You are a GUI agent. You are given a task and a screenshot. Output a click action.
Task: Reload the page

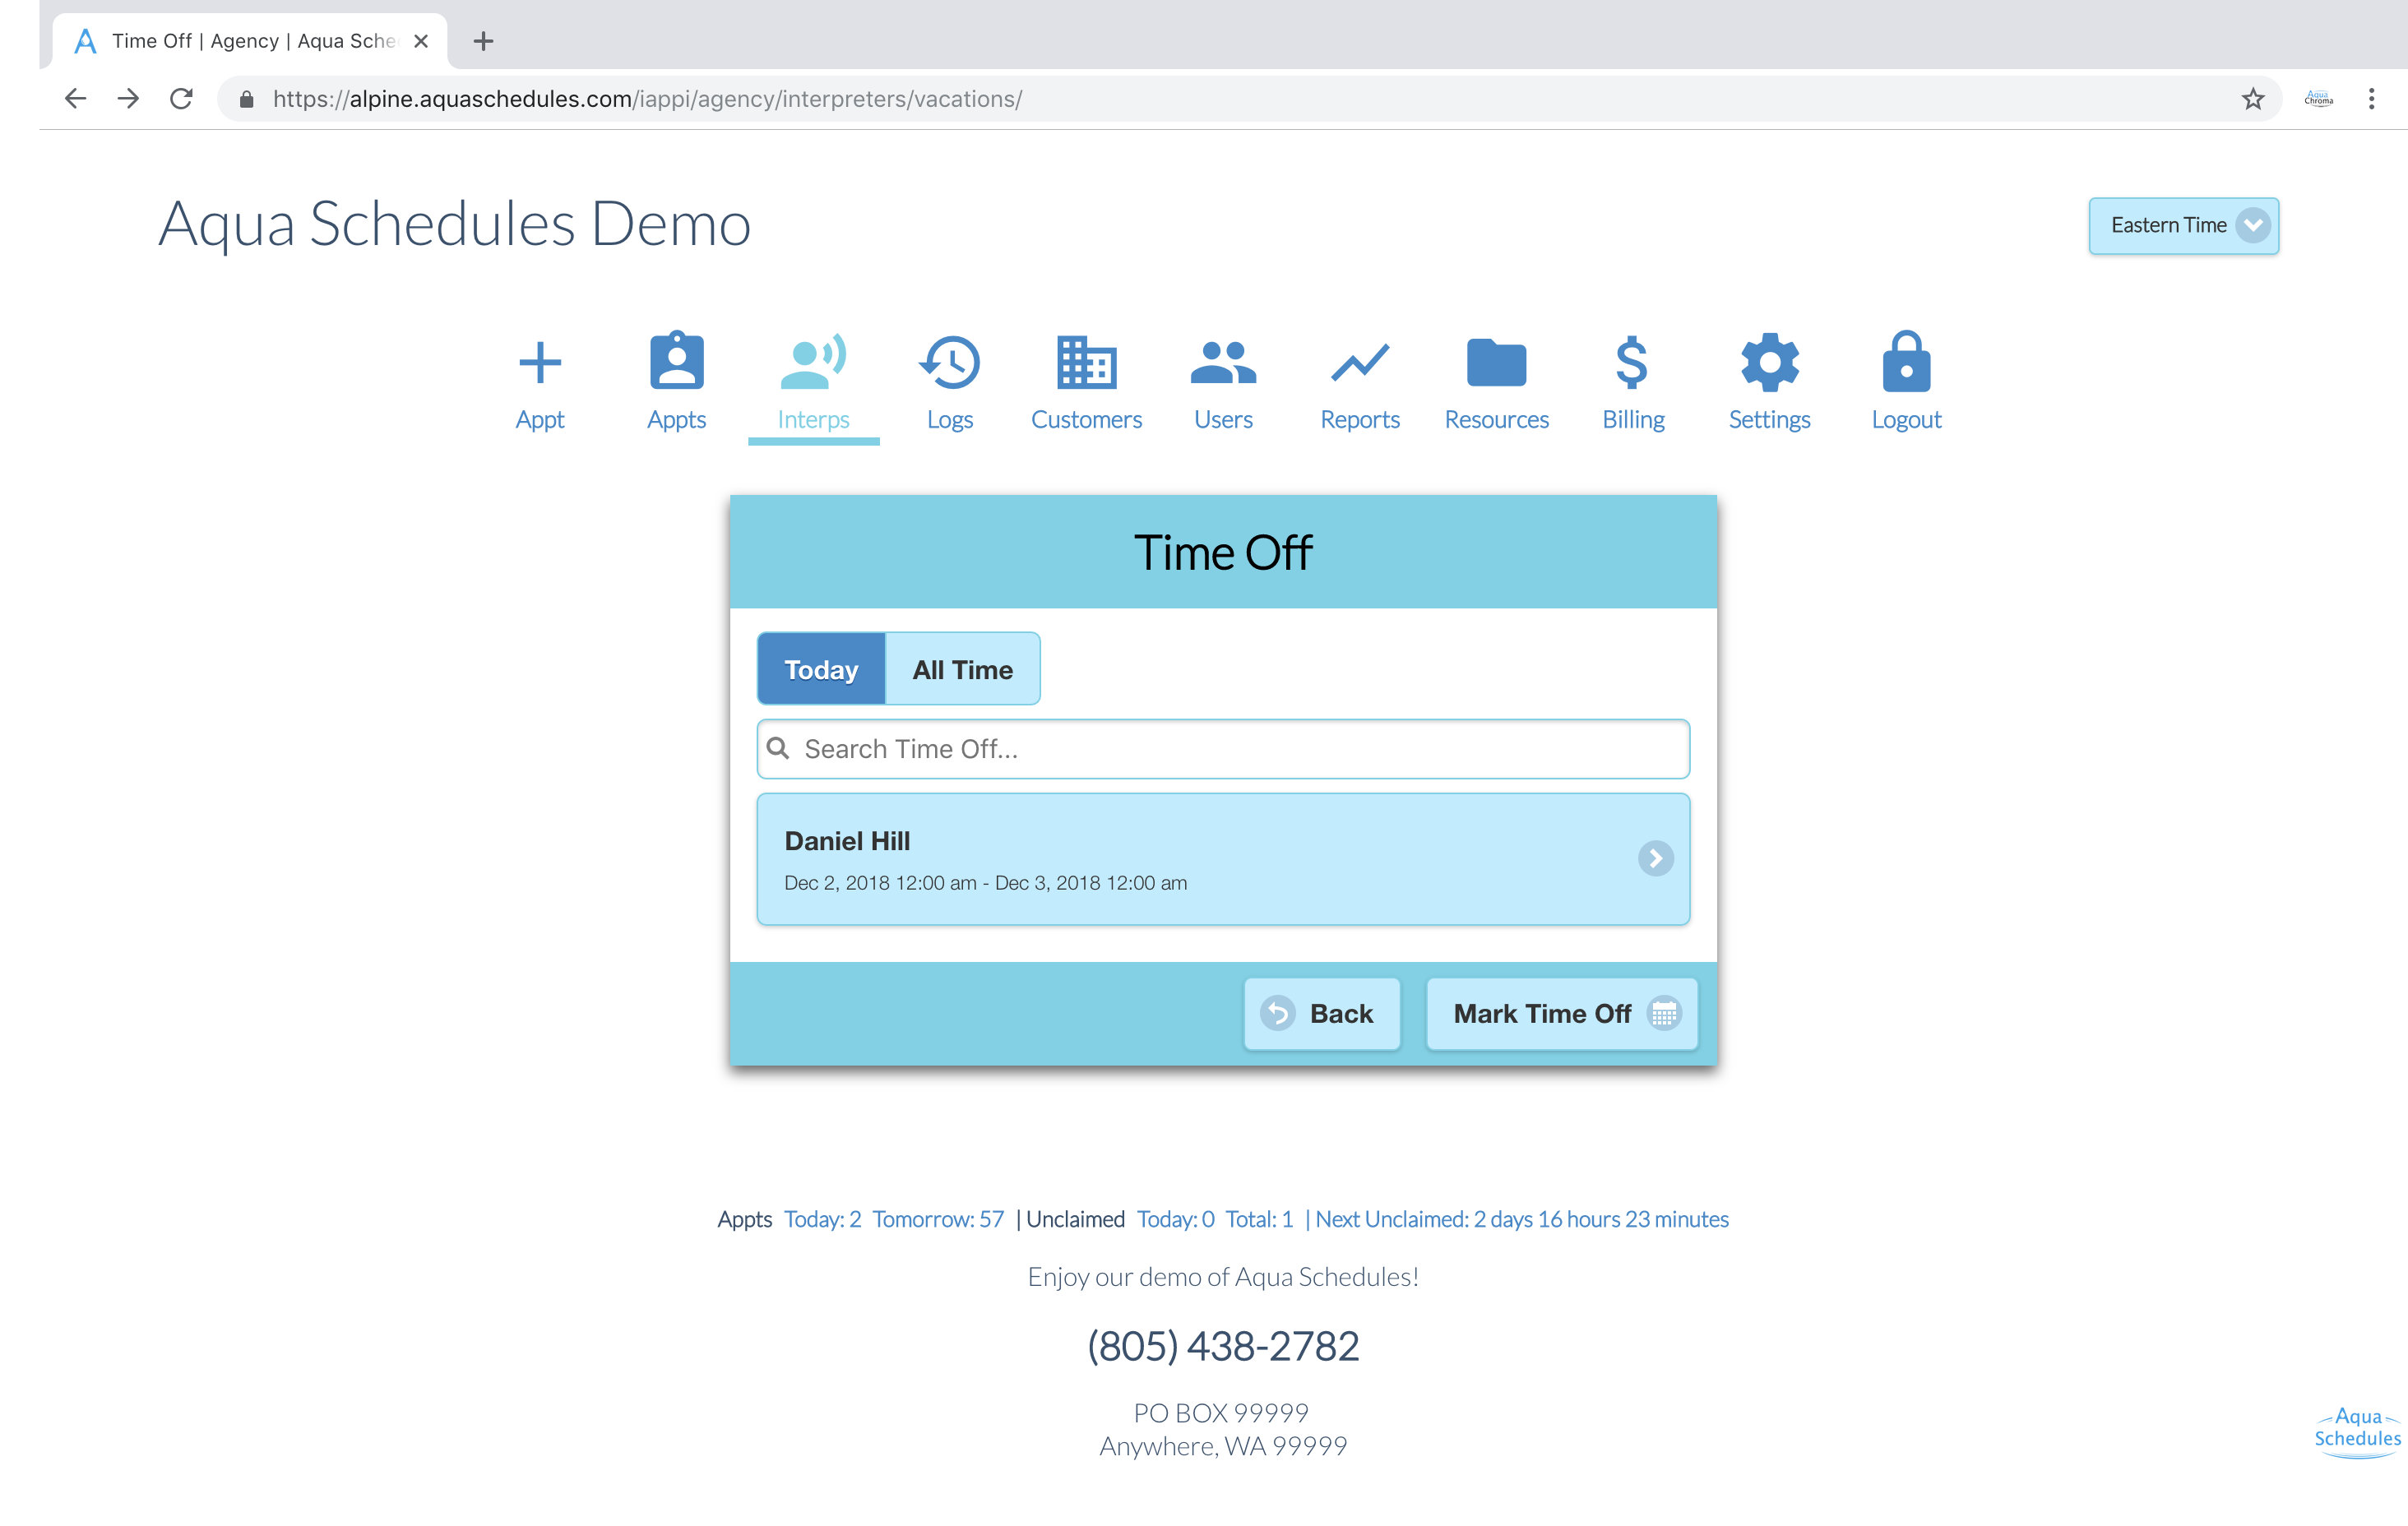(181, 98)
